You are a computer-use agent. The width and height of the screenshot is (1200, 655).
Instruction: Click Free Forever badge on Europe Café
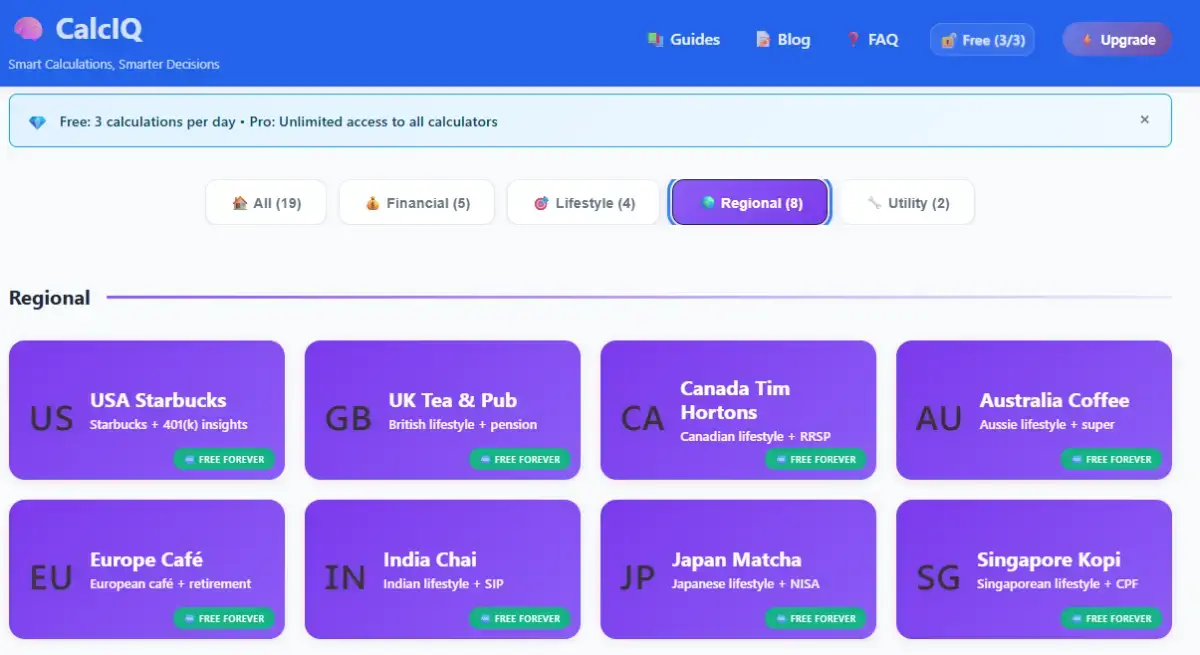click(224, 618)
